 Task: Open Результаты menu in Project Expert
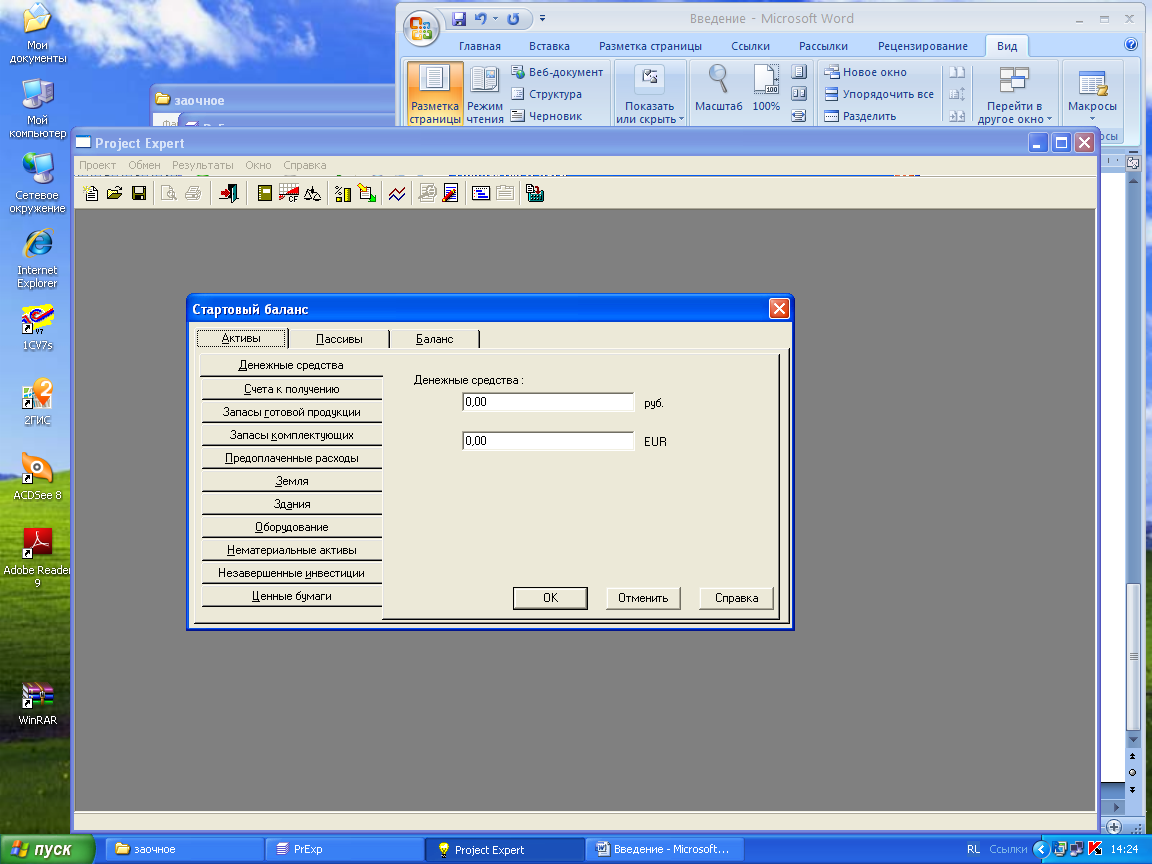[x=203, y=165]
